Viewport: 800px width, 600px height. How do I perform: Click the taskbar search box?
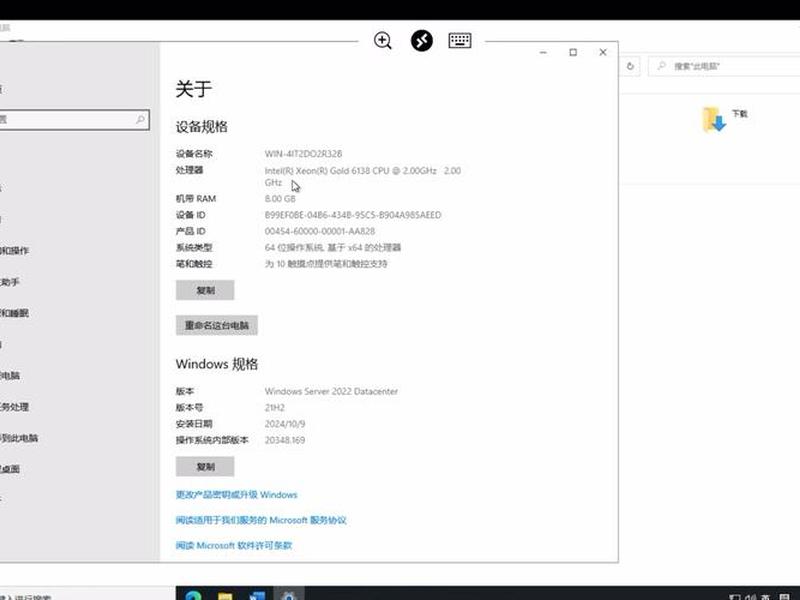click(x=87, y=595)
